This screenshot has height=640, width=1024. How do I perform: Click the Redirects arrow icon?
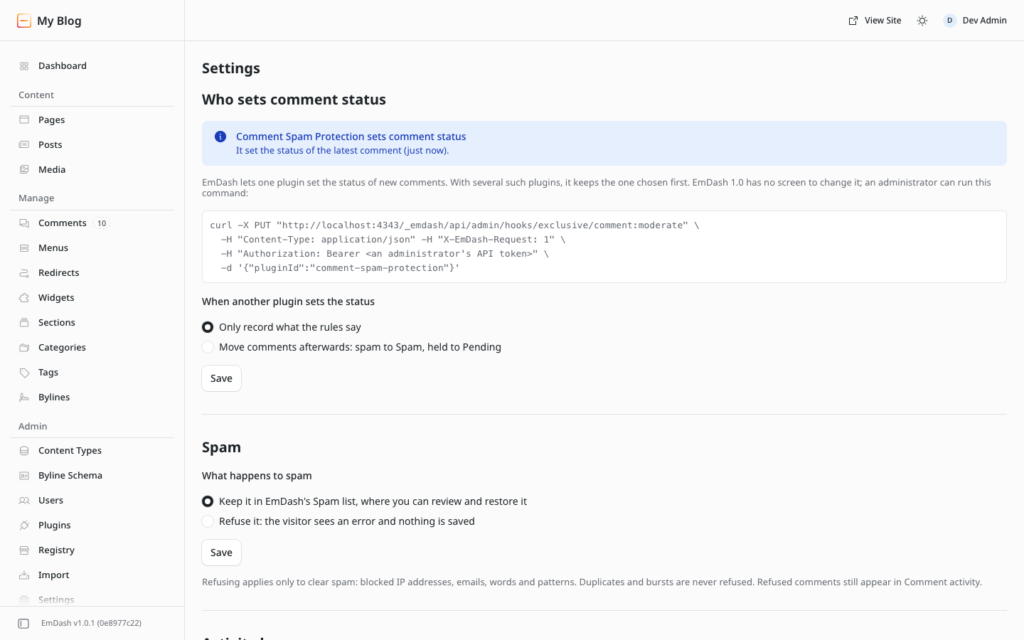[24, 272]
